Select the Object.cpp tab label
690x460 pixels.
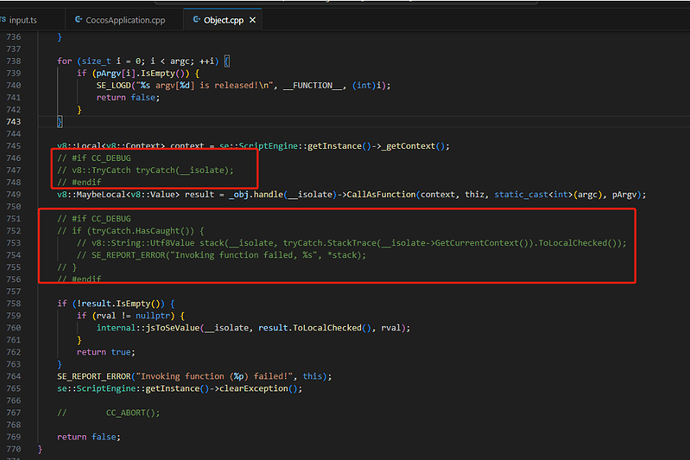pyautogui.click(x=226, y=19)
